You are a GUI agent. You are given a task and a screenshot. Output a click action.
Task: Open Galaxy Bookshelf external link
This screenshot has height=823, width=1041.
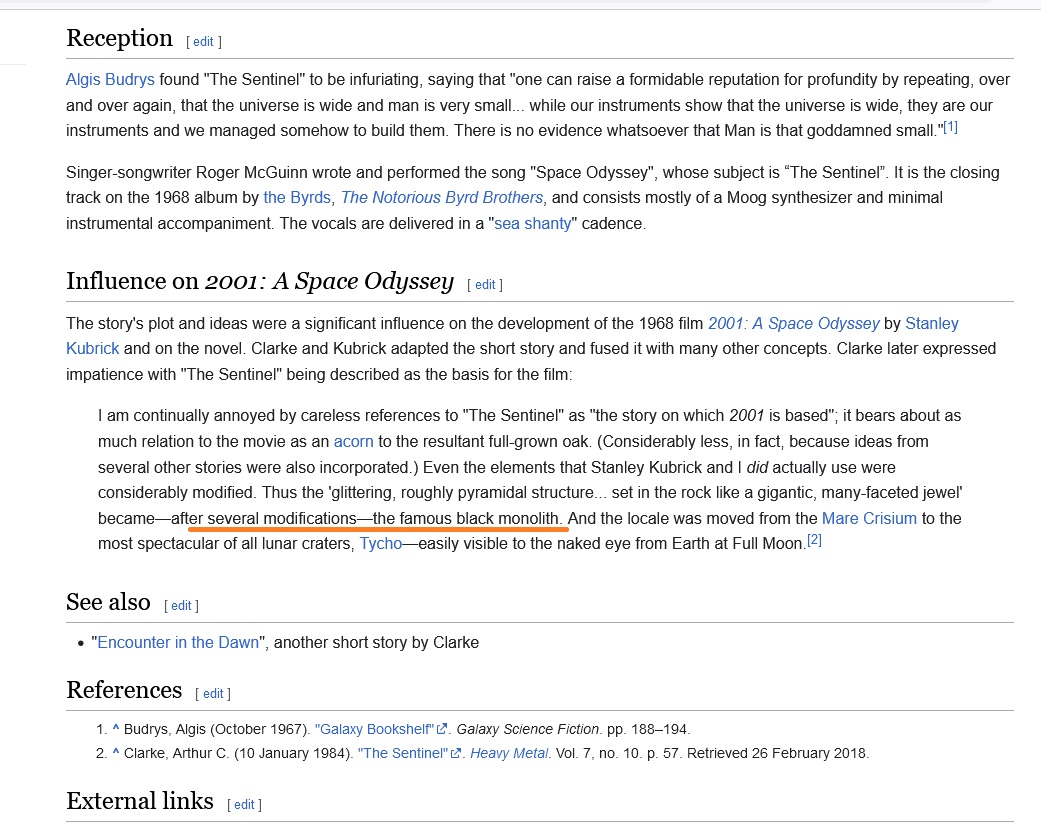pos(380,729)
